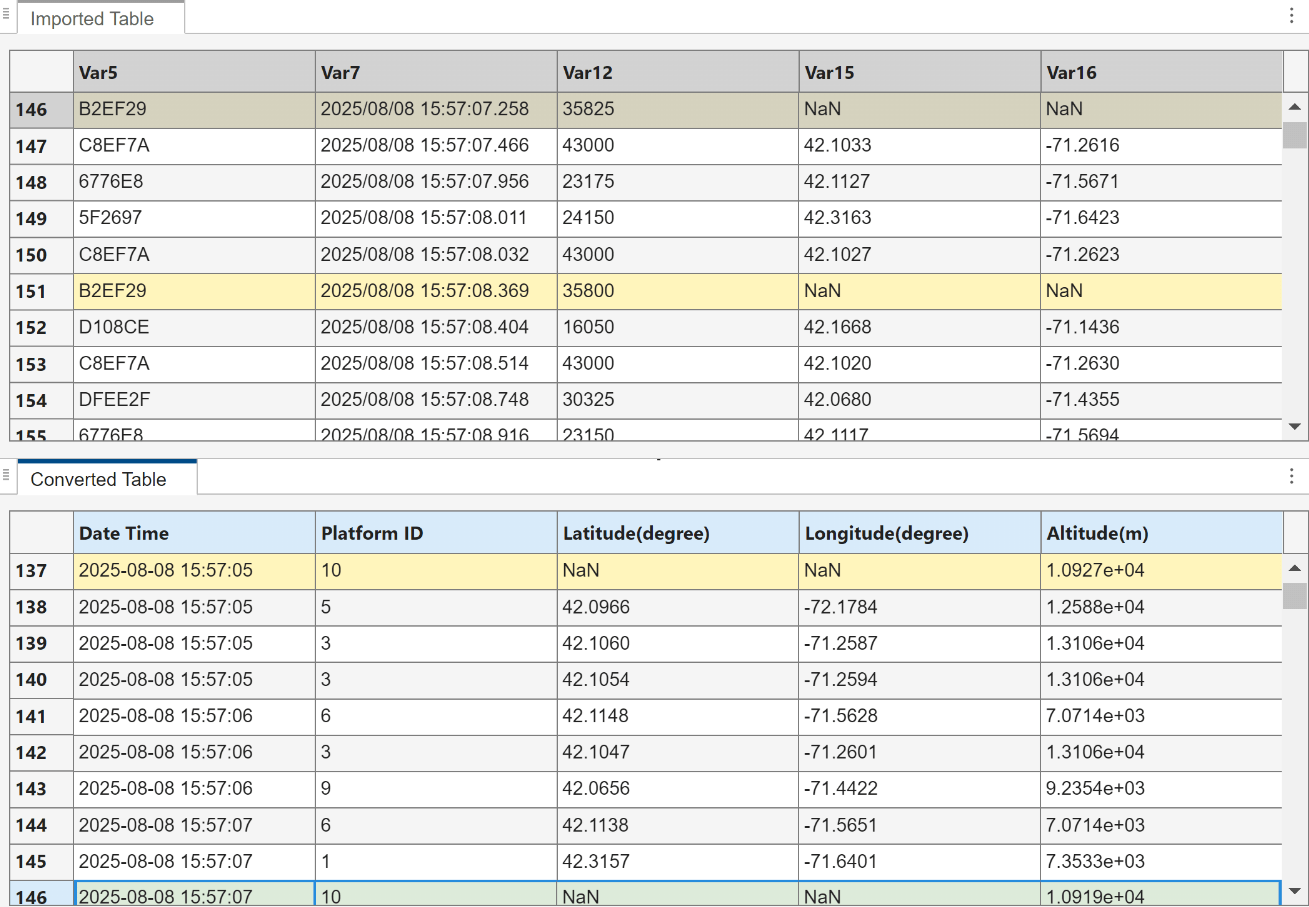Select the Var7 column header
1309x907 pixels.
[436, 72]
